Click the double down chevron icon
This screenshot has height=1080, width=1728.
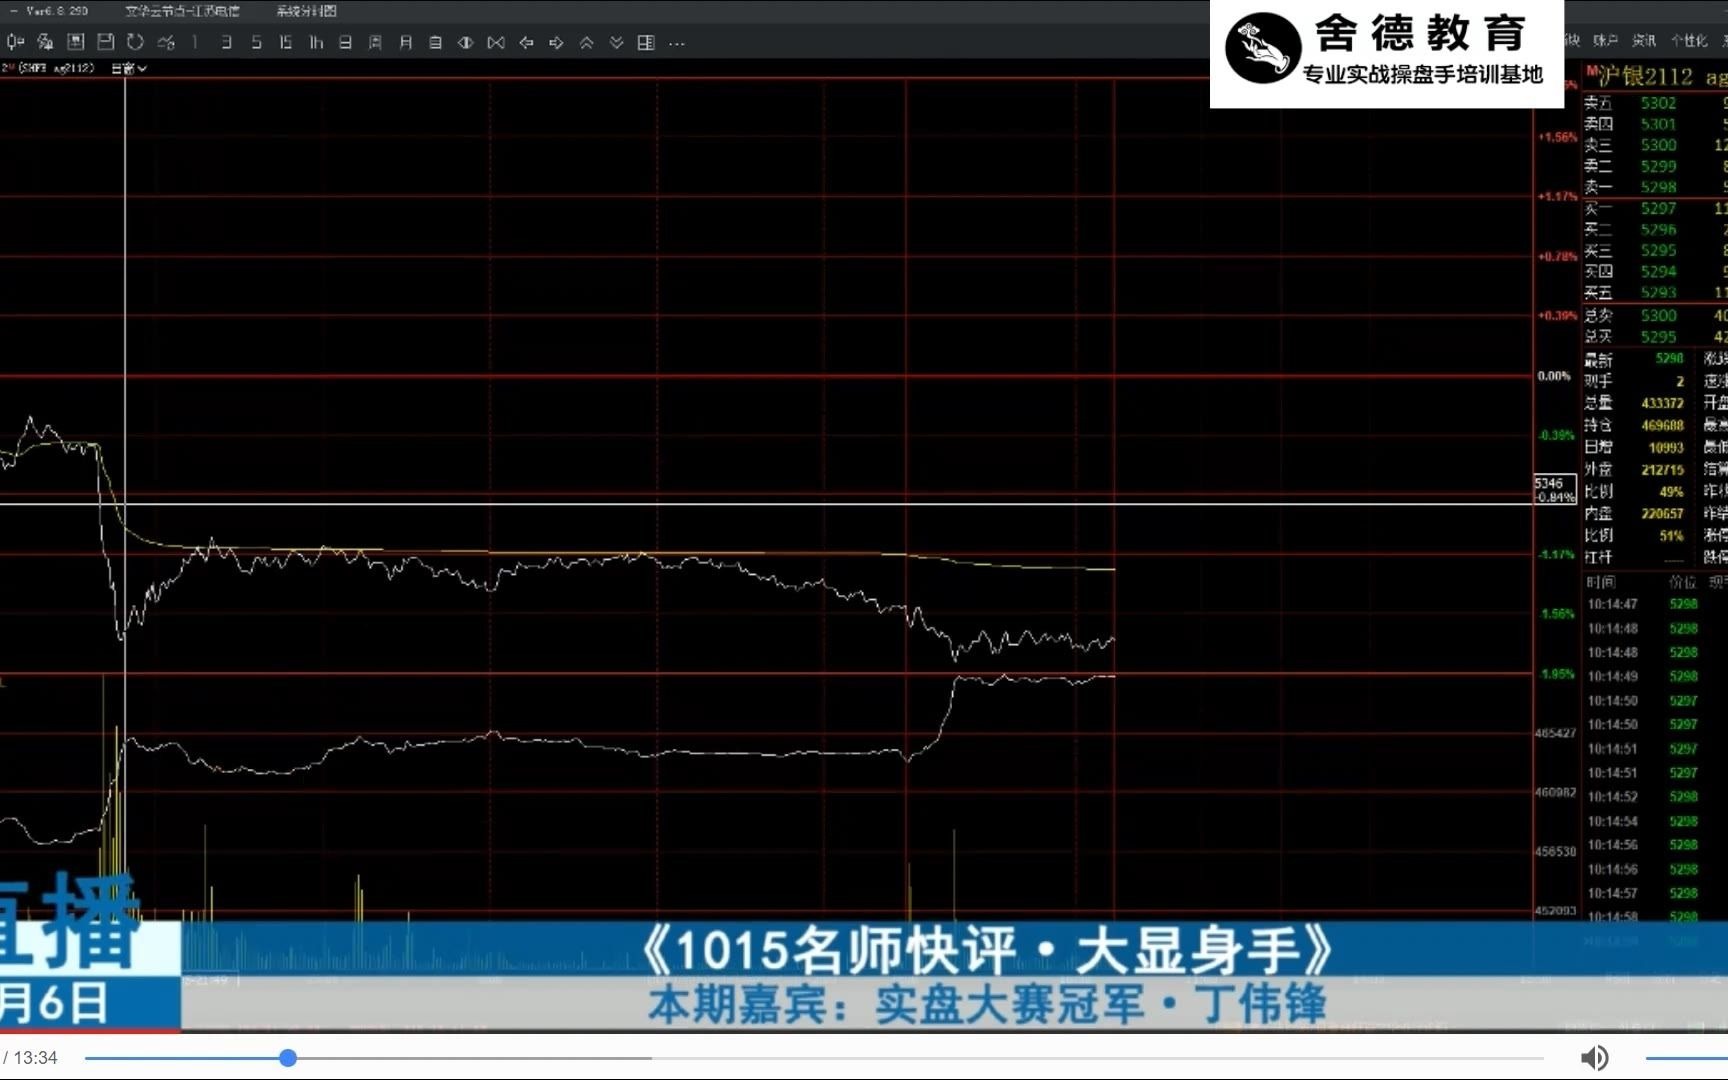pyautogui.click(x=616, y=42)
